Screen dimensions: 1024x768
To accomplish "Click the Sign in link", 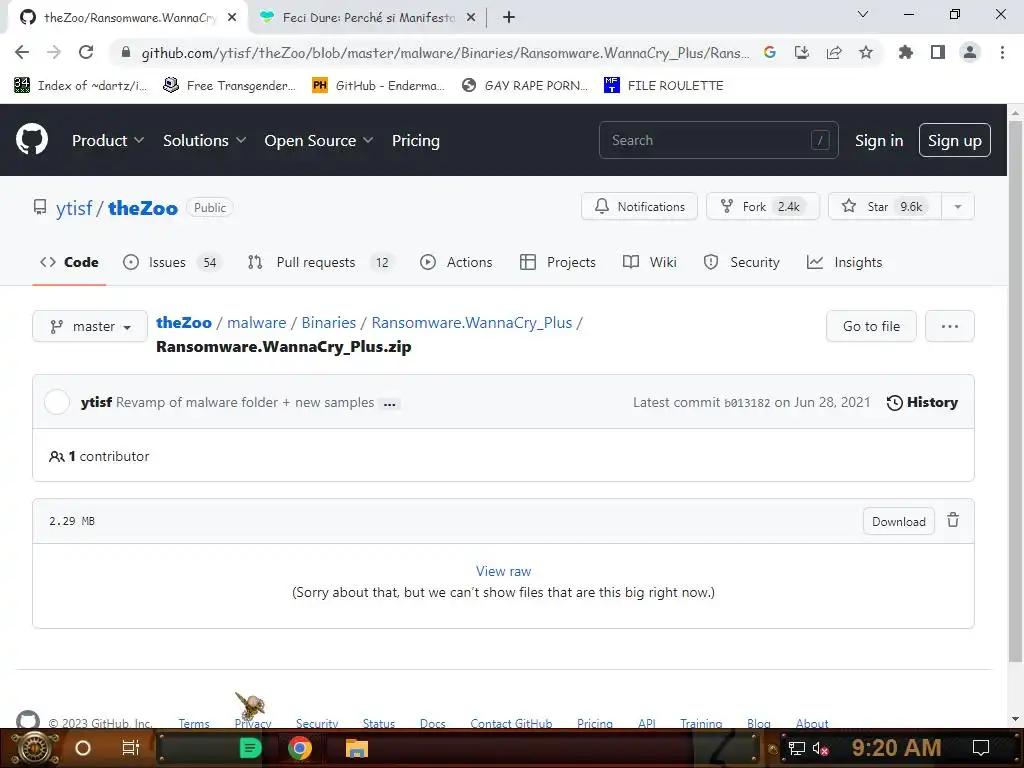I will coord(879,140).
